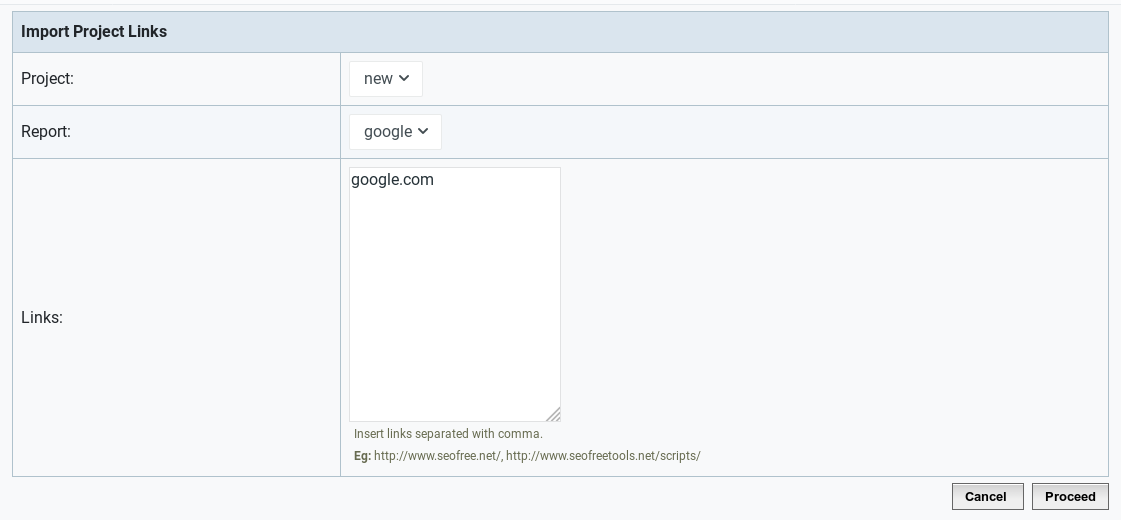Click the chevron arrow beside "new"
This screenshot has width=1121, height=520.
pyautogui.click(x=404, y=79)
